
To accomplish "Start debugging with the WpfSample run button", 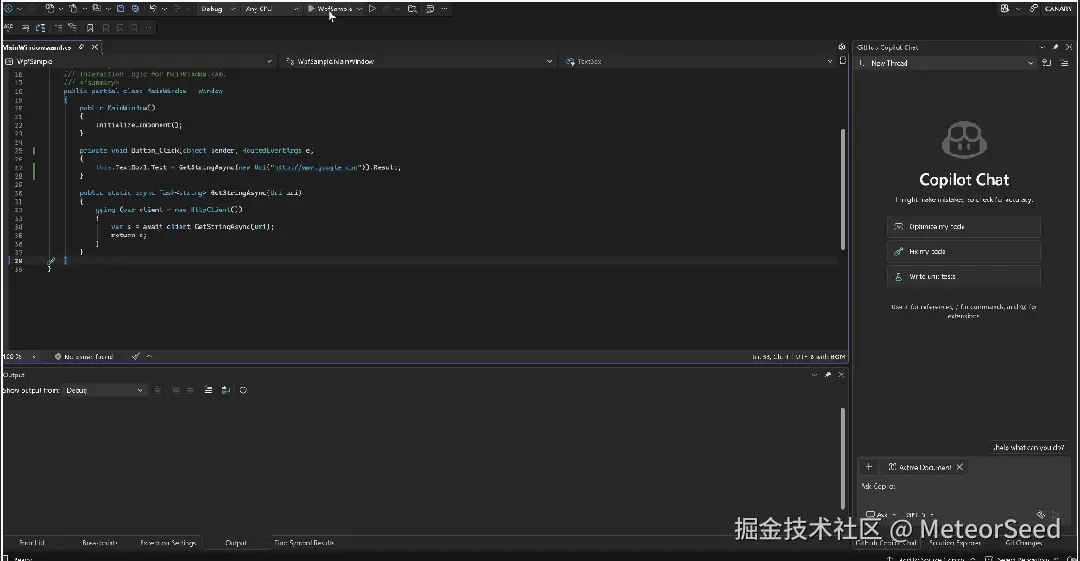I will 330,9.
